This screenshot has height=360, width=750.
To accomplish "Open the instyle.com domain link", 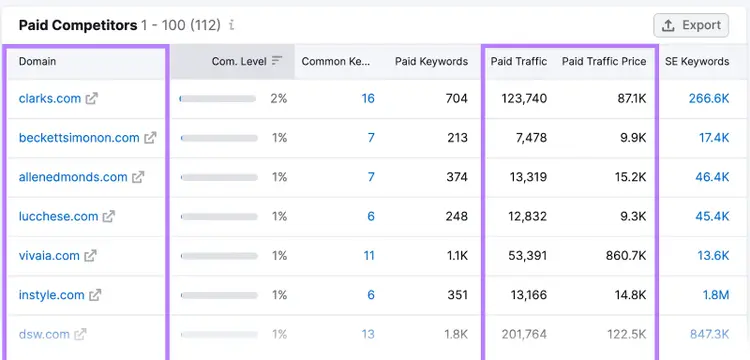I will coord(52,295).
